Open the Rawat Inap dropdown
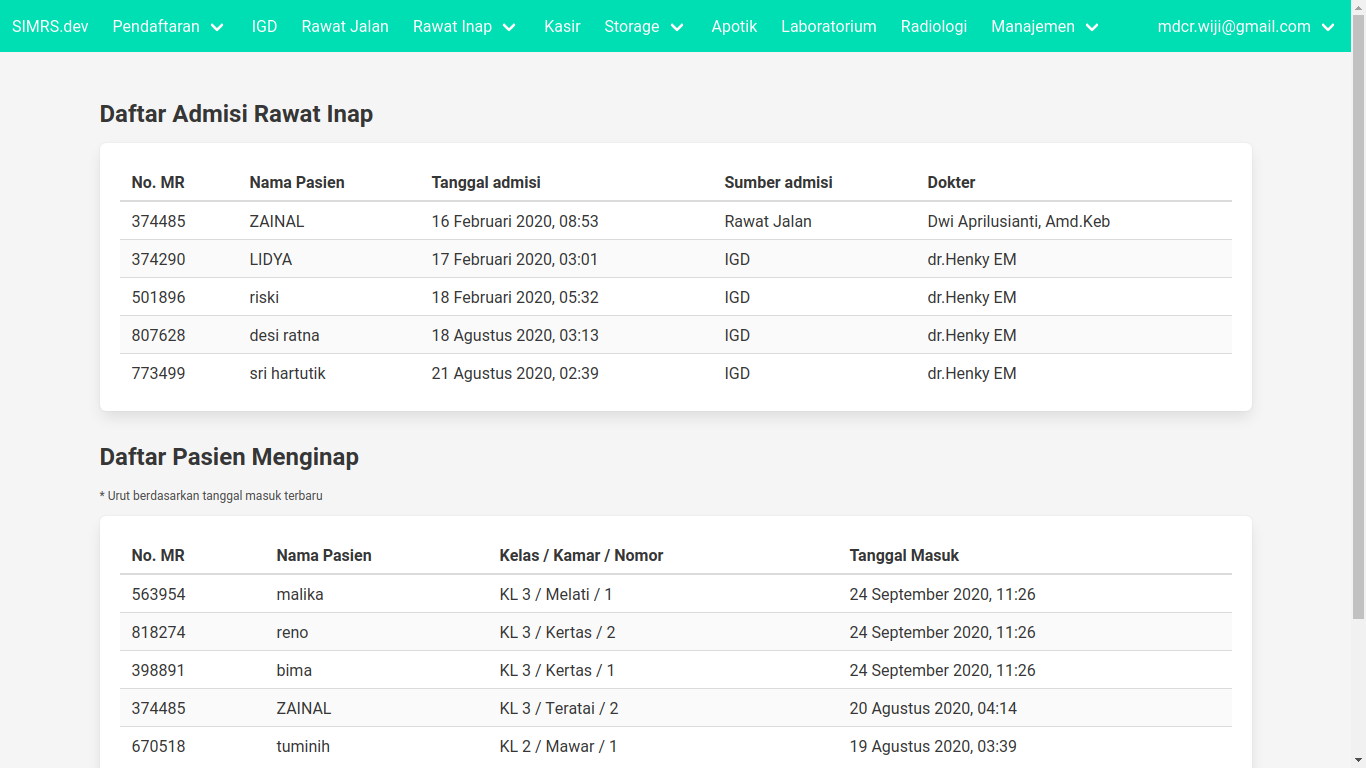1366x768 pixels. click(465, 27)
